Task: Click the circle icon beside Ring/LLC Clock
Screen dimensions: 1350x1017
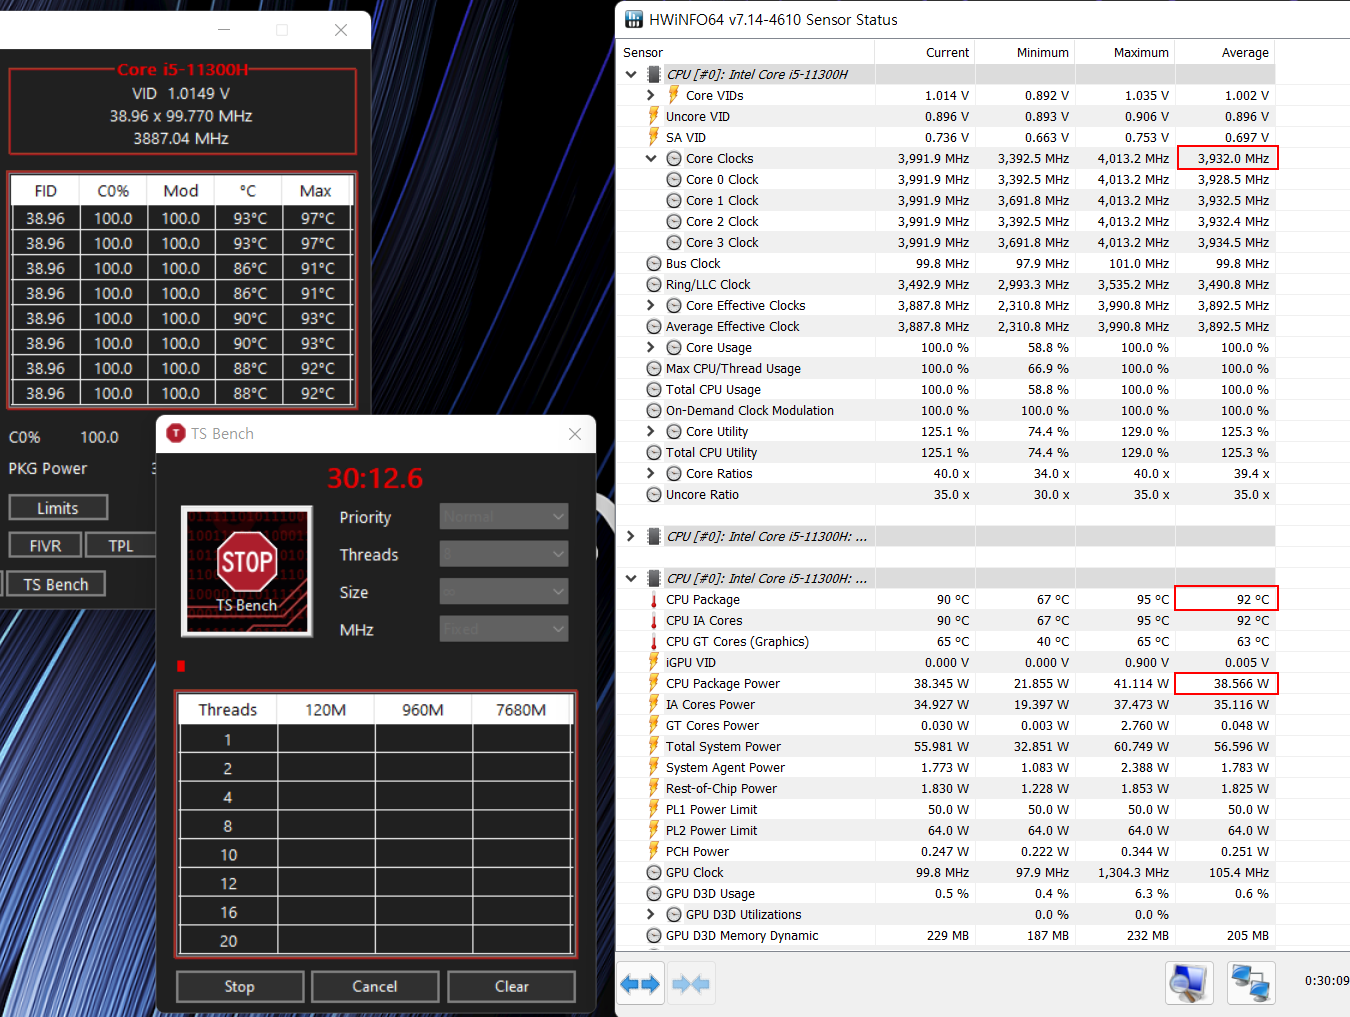Action: 654,285
